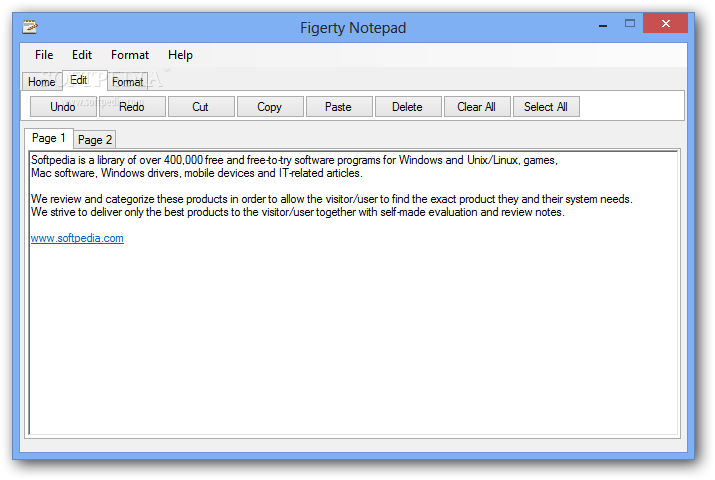Click the Undo button
The image size is (715, 480).
click(x=63, y=107)
